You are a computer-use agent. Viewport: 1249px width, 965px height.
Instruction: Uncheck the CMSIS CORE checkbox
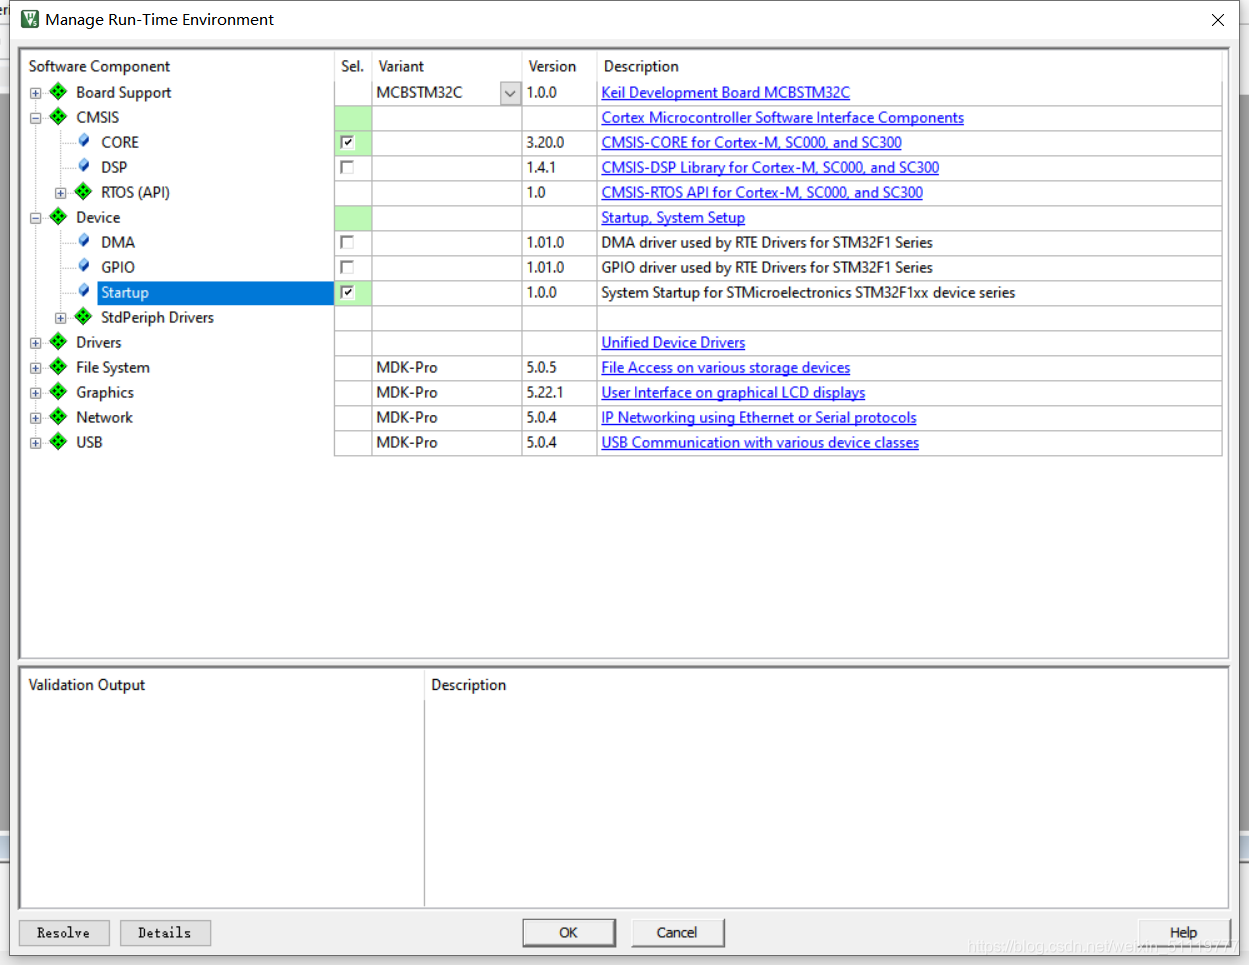(347, 142)
